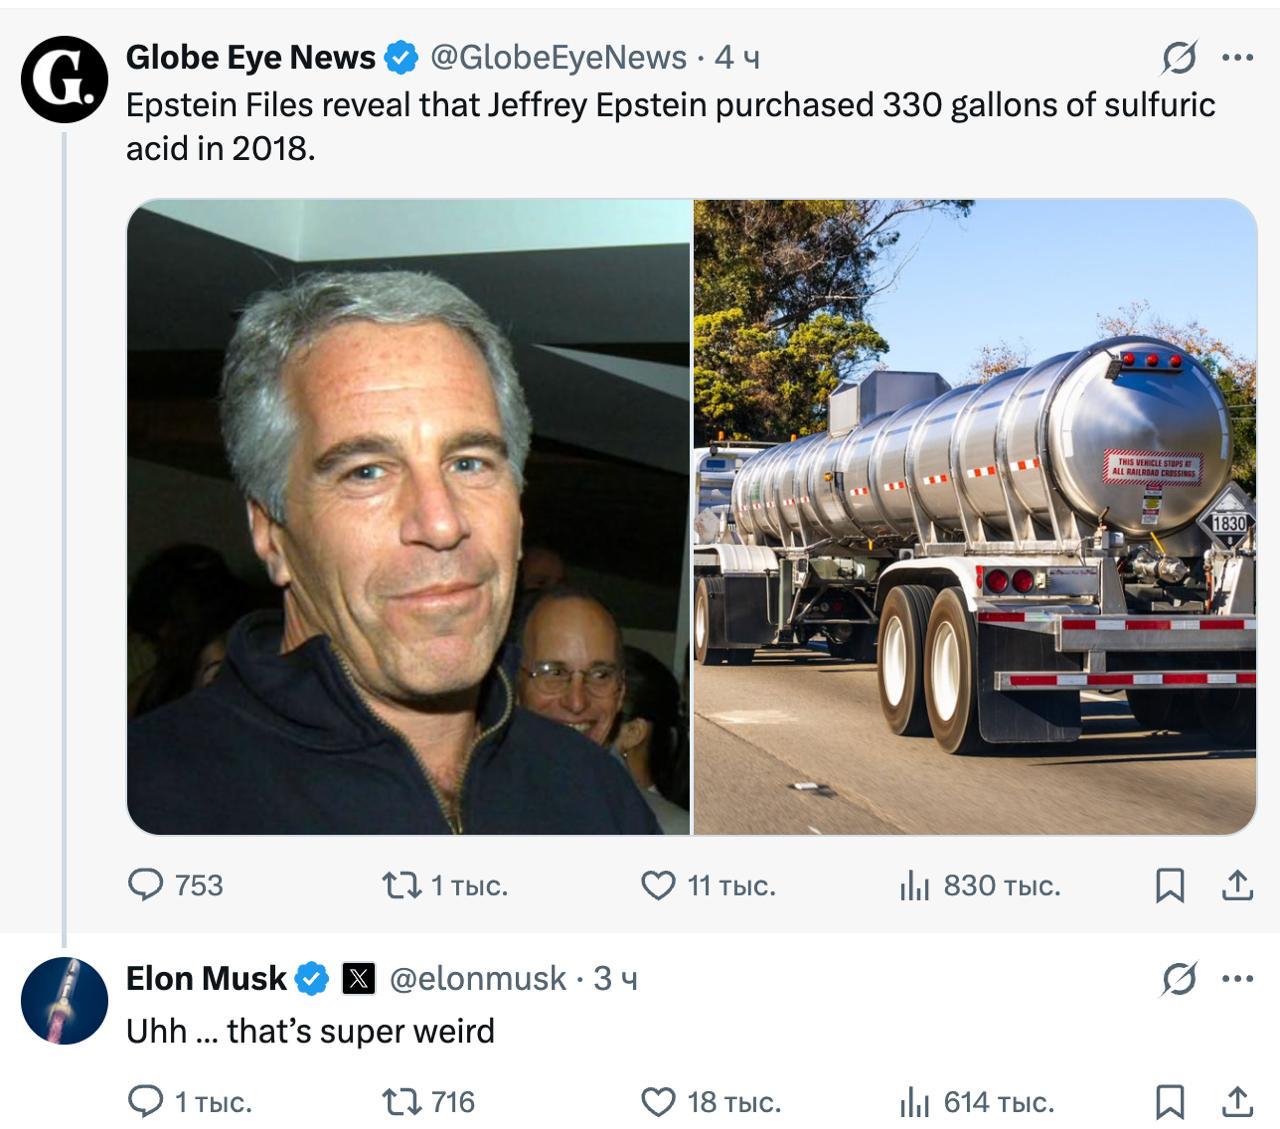Share Elon Musk's reply
This screenshot has height=1129, width=1280.
click(x=1237, y=1102)
